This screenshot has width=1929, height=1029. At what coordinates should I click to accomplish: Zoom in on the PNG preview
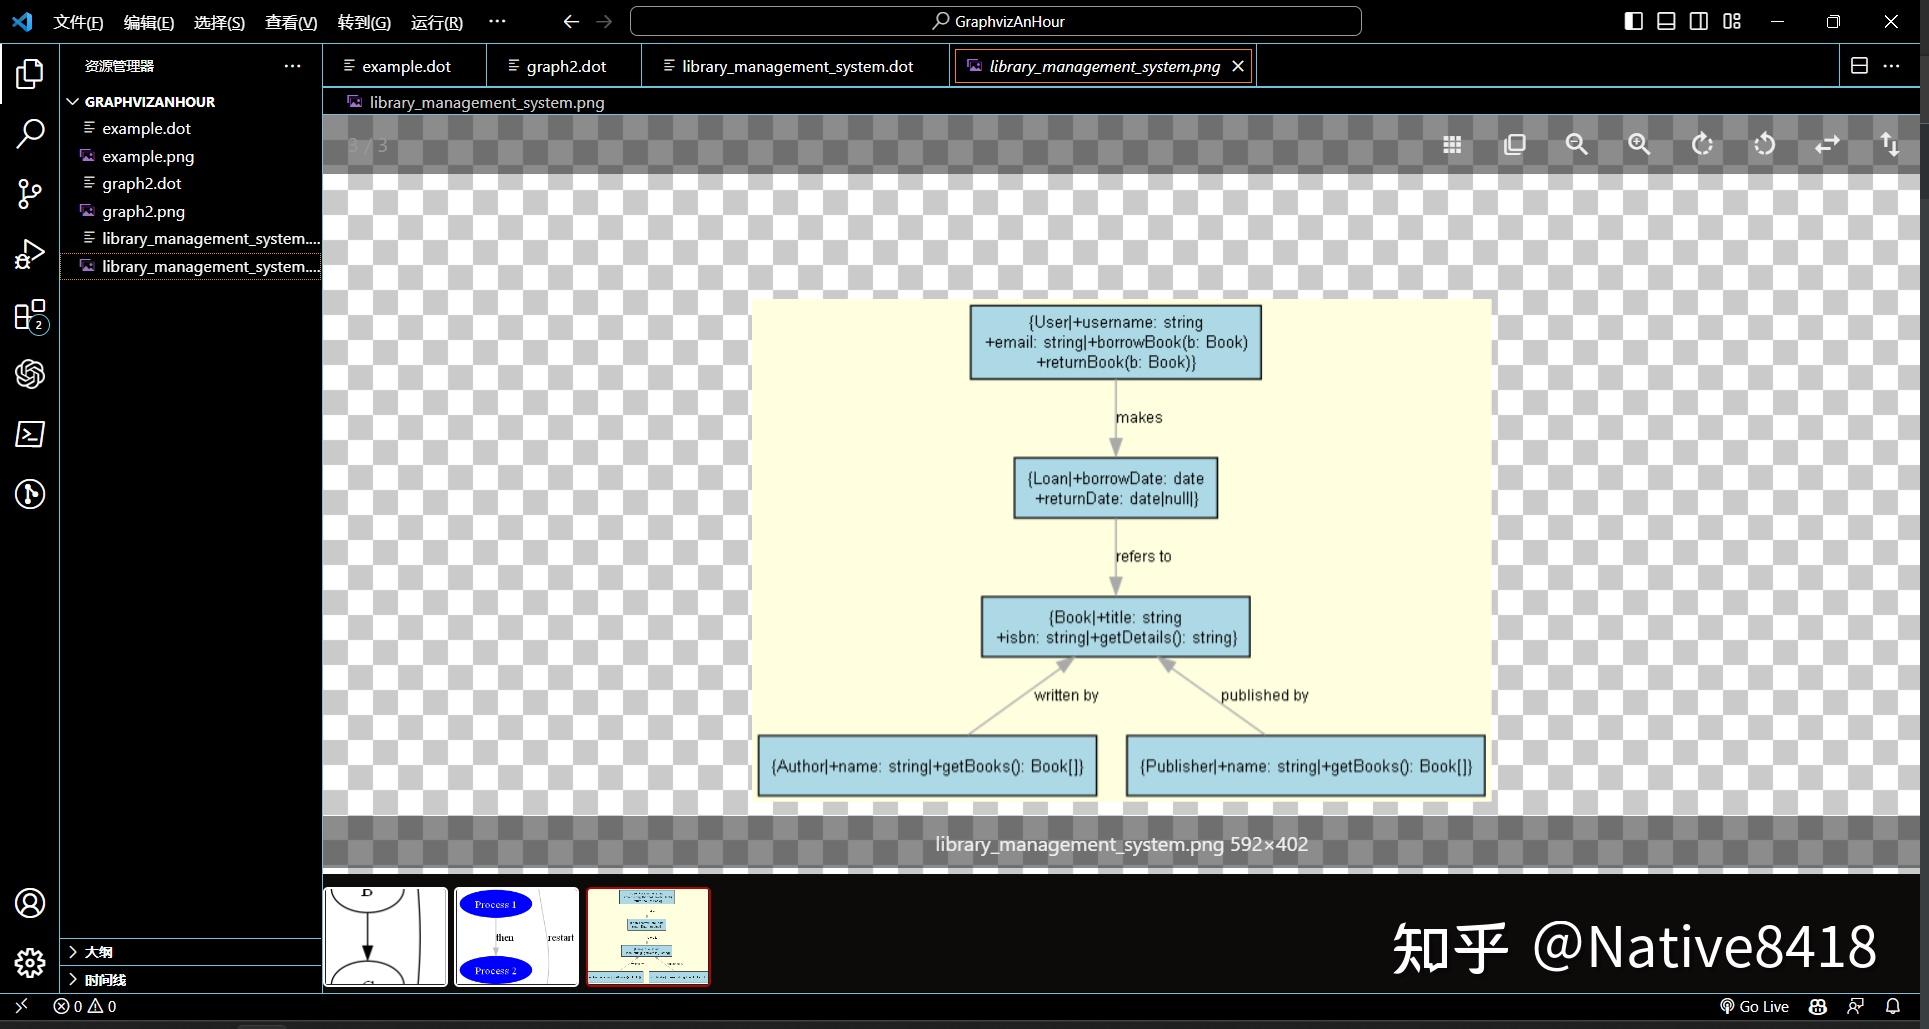click(1638, 144)
